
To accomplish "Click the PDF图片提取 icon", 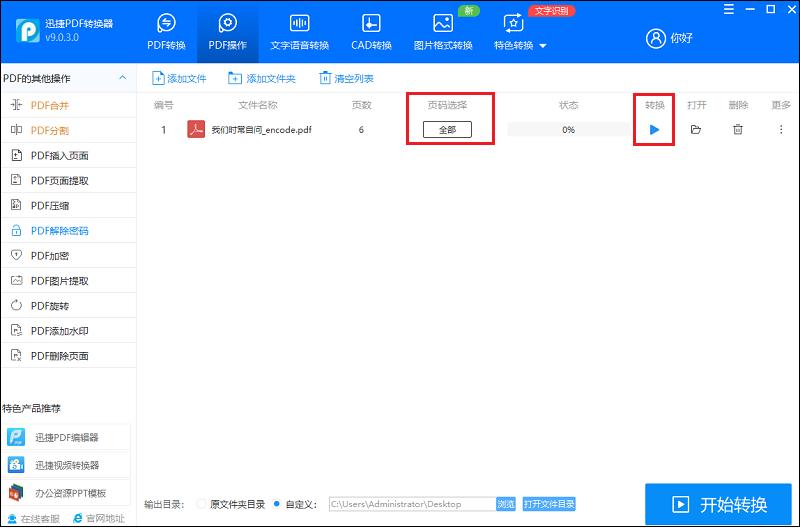I will click(x=16, y=280).
